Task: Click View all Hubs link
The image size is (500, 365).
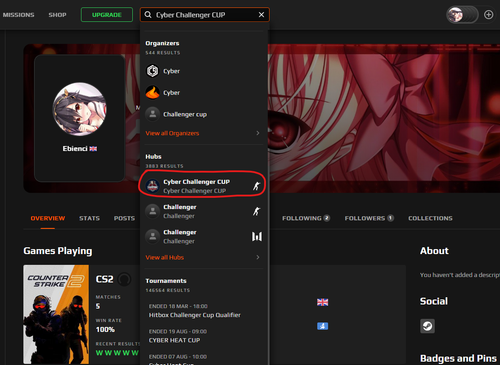Action: tap(165, 257)
